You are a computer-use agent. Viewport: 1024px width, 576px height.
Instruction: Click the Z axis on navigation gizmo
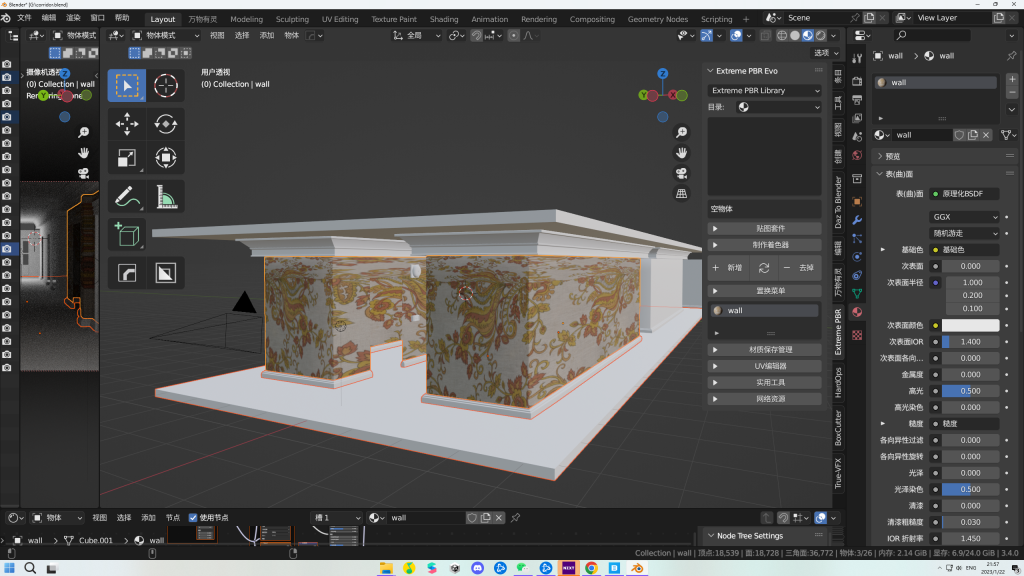coord(663,74)
